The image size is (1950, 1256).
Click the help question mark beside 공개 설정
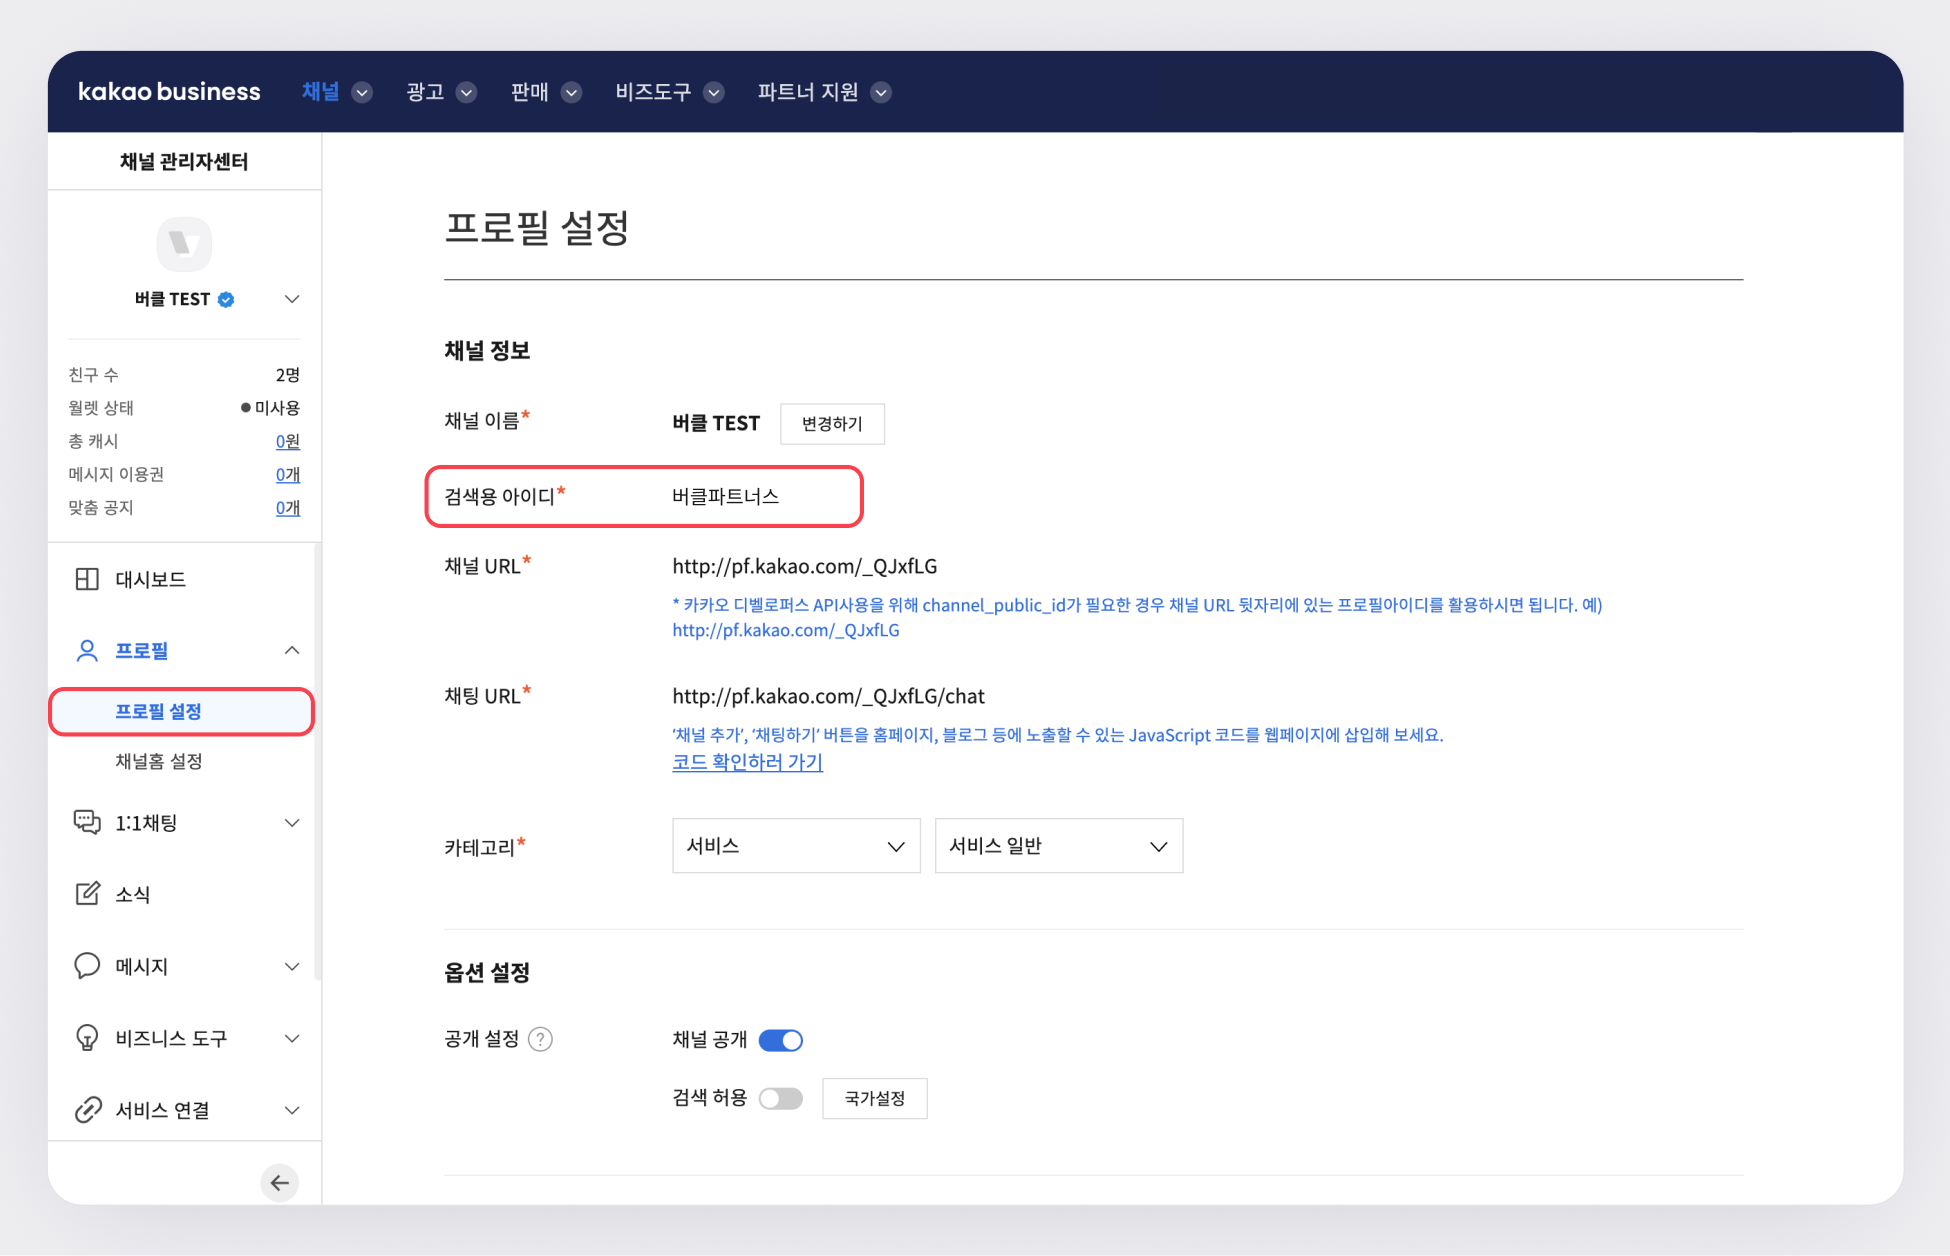click(540, 1040)
